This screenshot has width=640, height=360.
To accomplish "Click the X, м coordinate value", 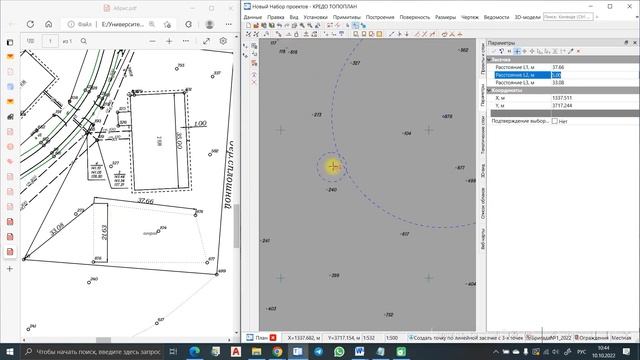I will (x=562, y=98).
